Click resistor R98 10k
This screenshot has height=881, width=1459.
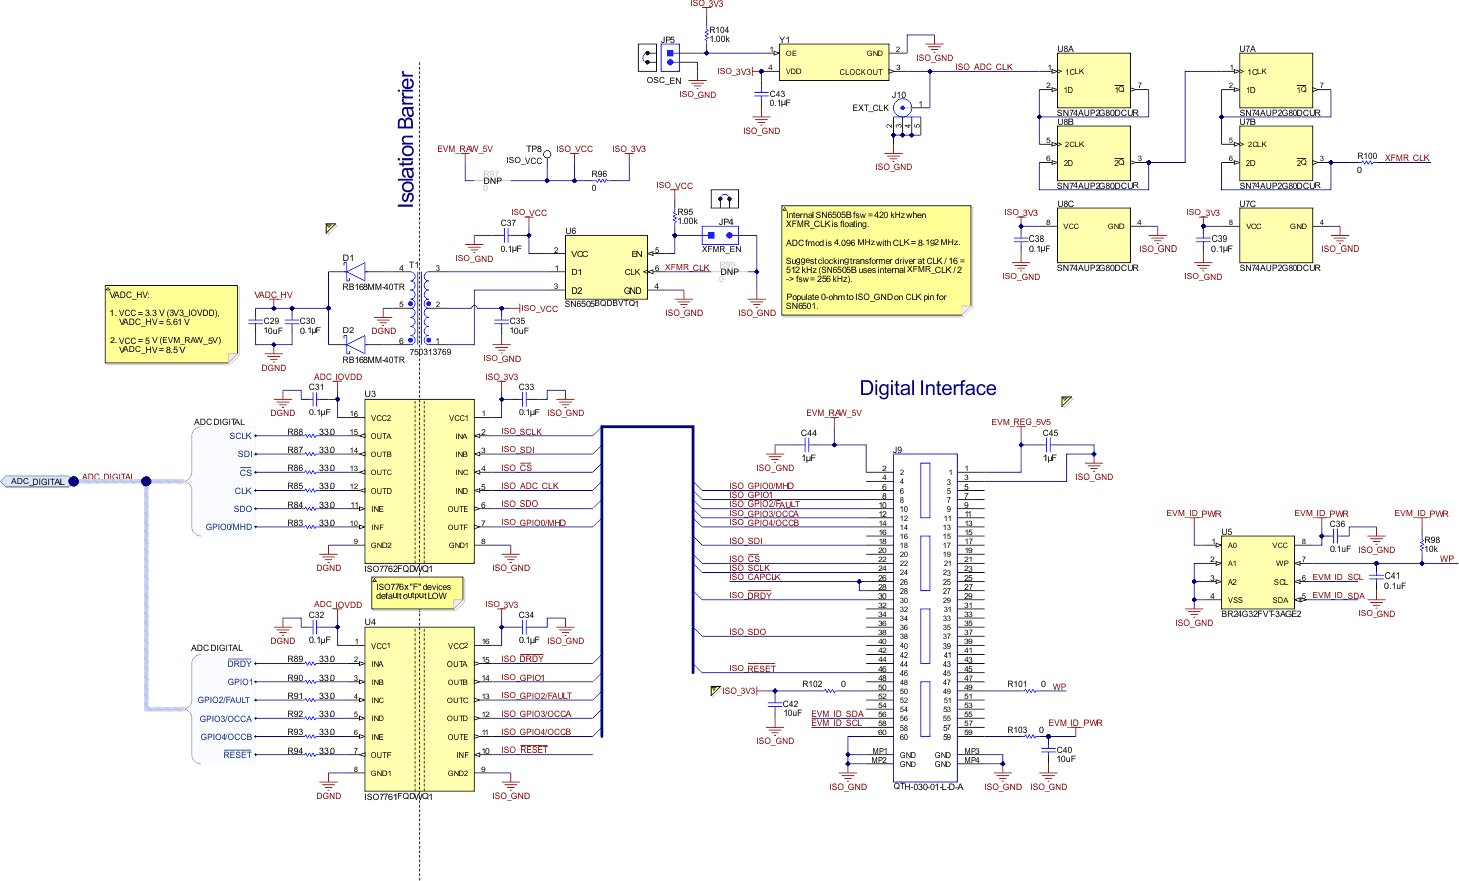1422,545
